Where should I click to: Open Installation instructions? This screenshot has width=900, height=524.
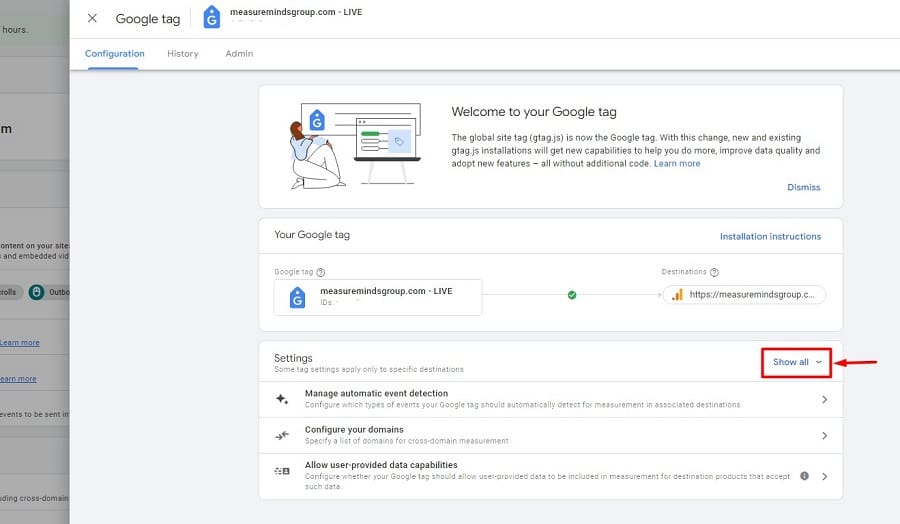[x=770, y=236]
